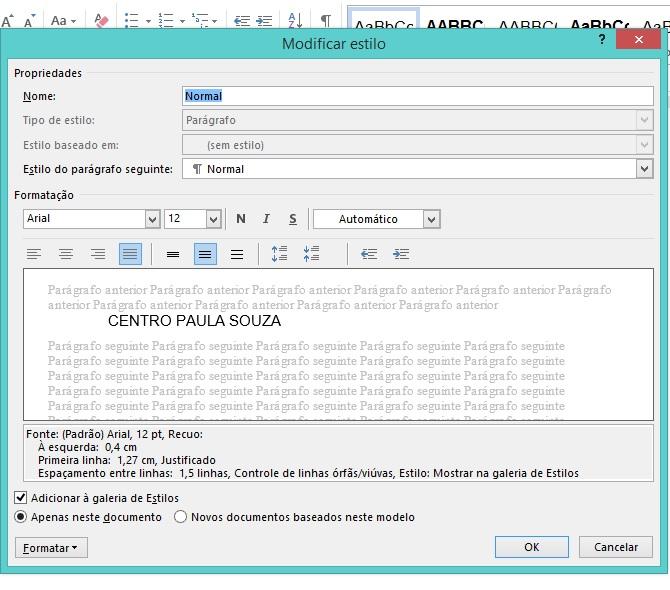Increase paragraph indent
Image resolution: width=670 pixels, height=590 pixels.
tap(401, 255)
